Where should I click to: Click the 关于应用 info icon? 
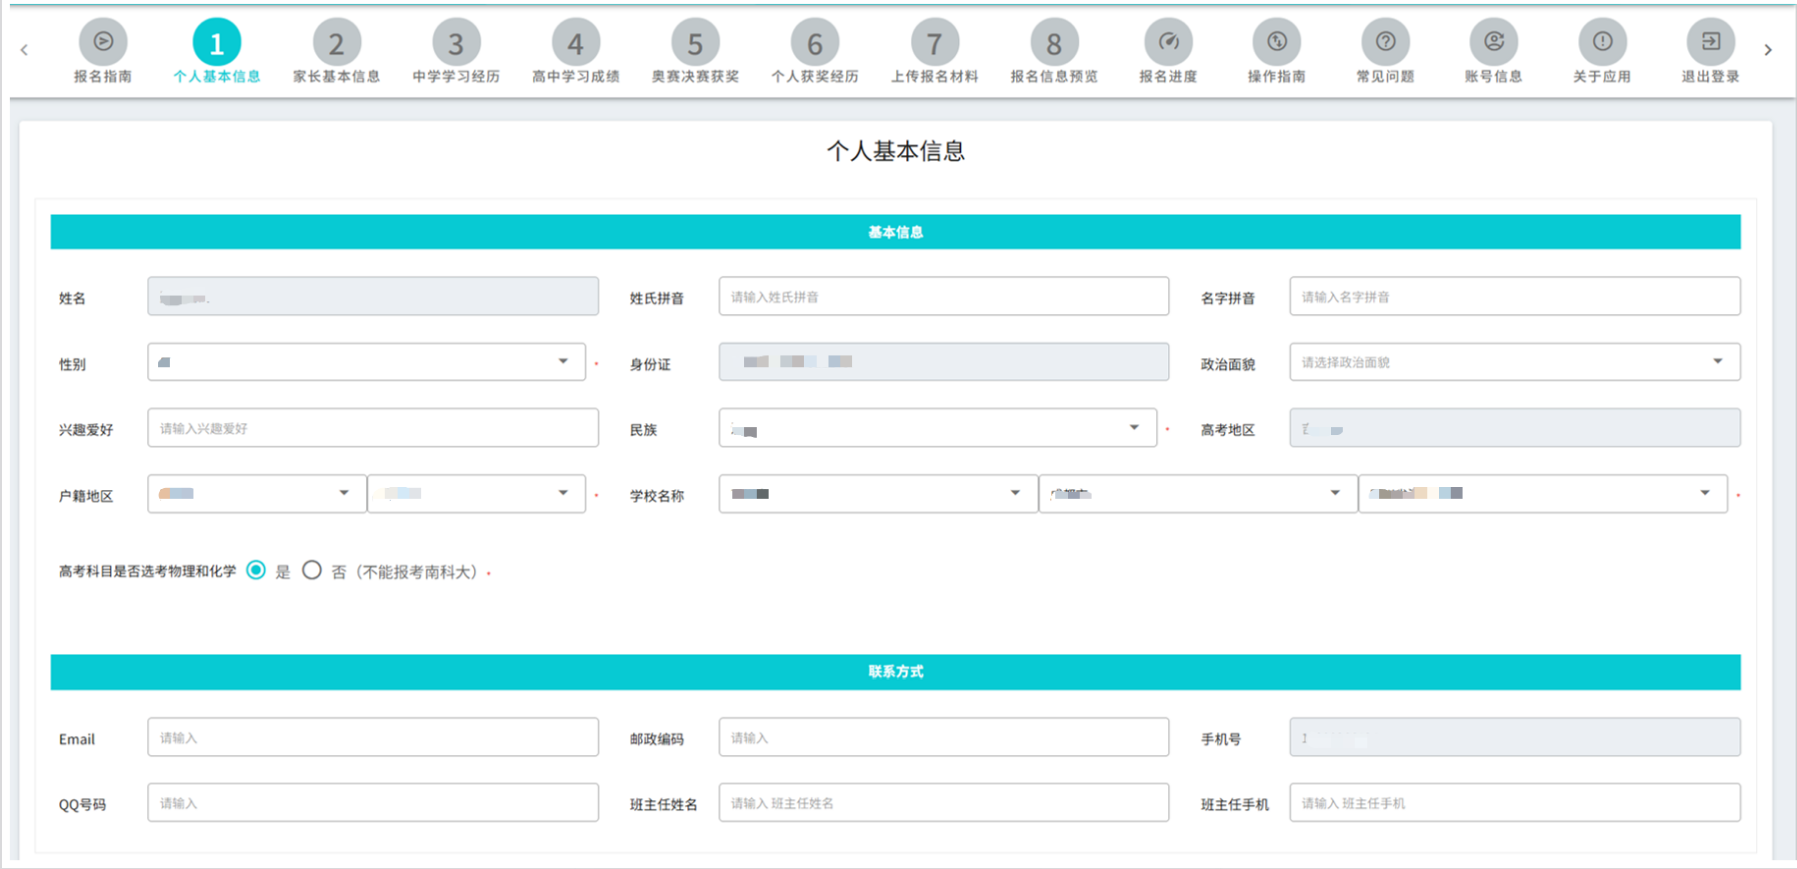[x=1602, y=42]
